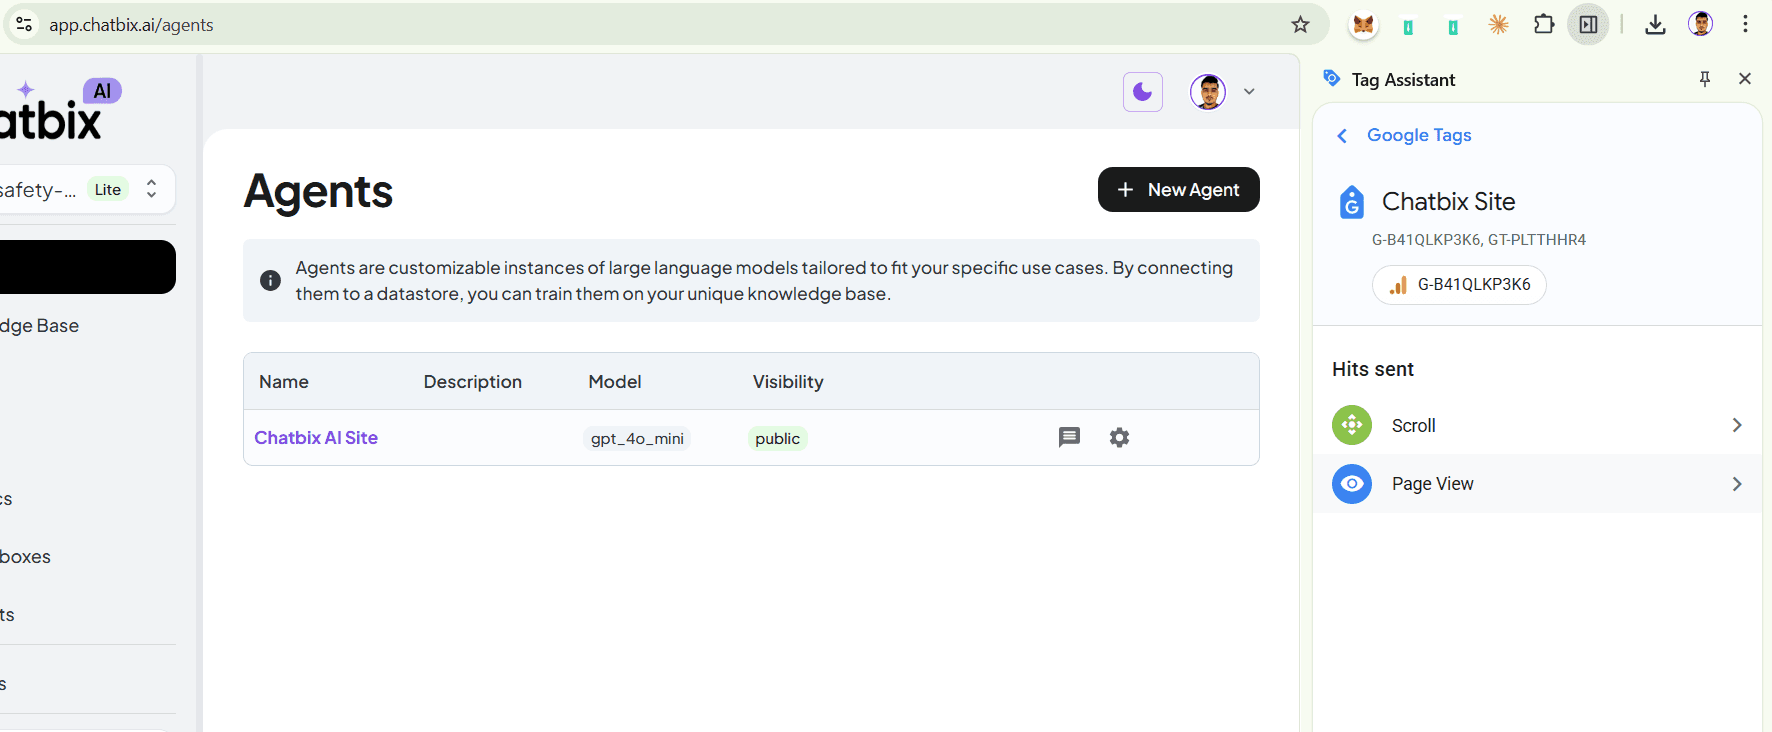Click the Lite plan badge

[x=108, y=190]
